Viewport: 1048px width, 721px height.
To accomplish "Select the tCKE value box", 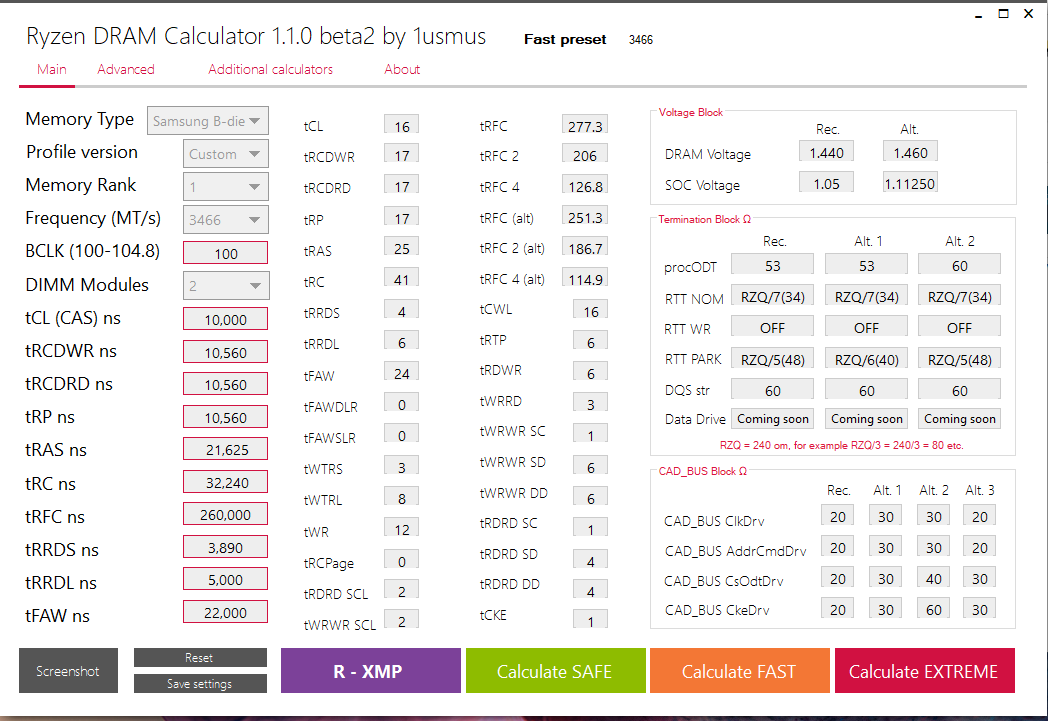I will coord(591,621).
